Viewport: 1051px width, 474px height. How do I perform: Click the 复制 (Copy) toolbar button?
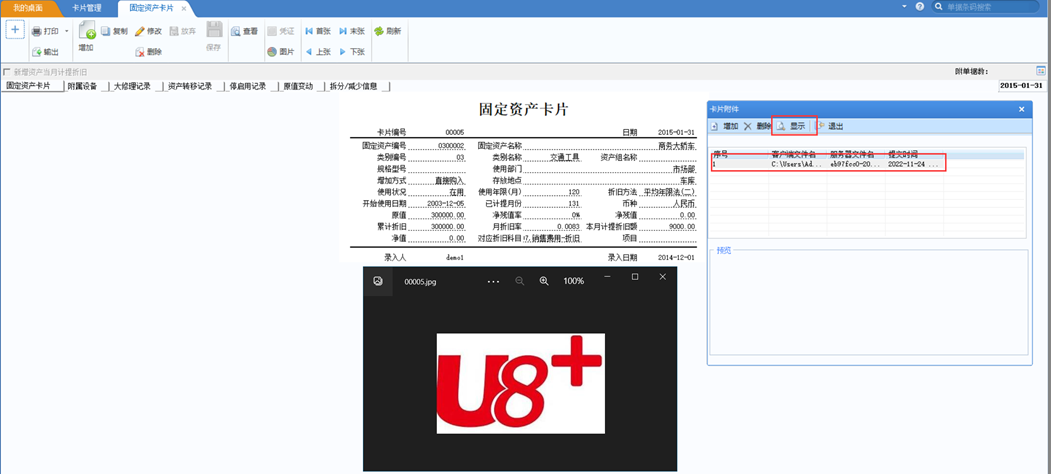click(x=115, y=31)
